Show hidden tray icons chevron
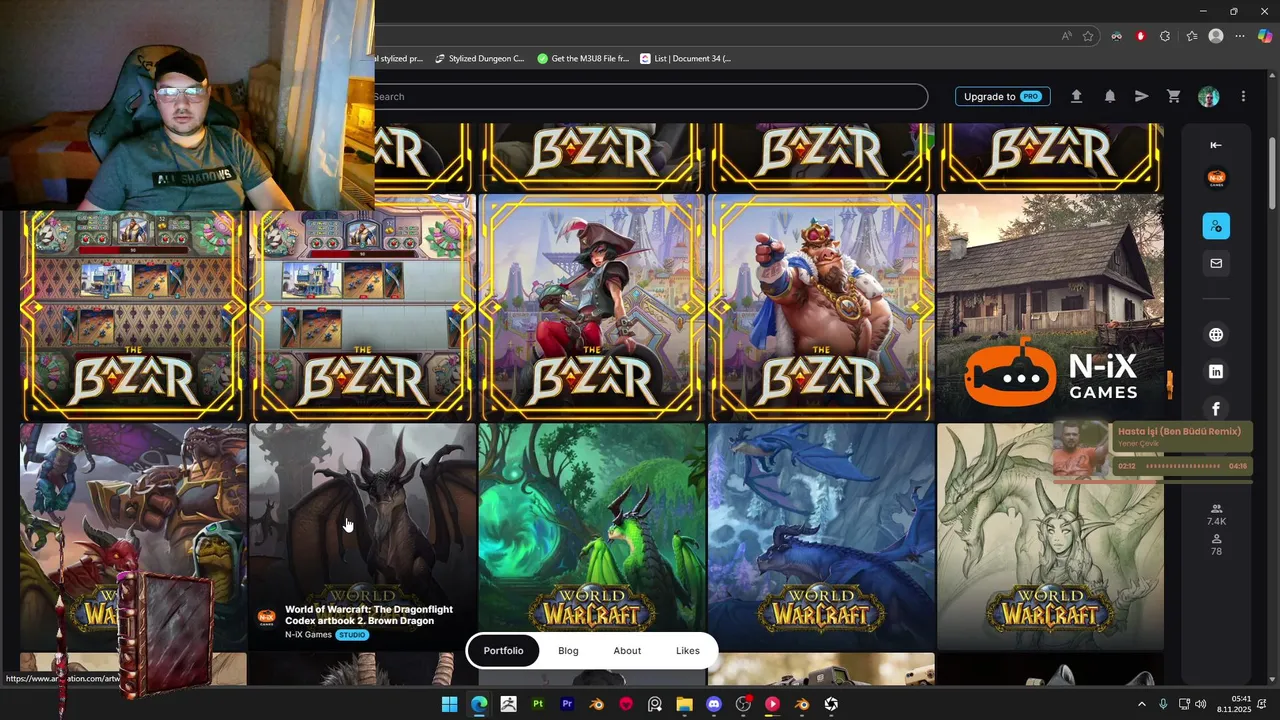1280x720 pixels. 1141,704
